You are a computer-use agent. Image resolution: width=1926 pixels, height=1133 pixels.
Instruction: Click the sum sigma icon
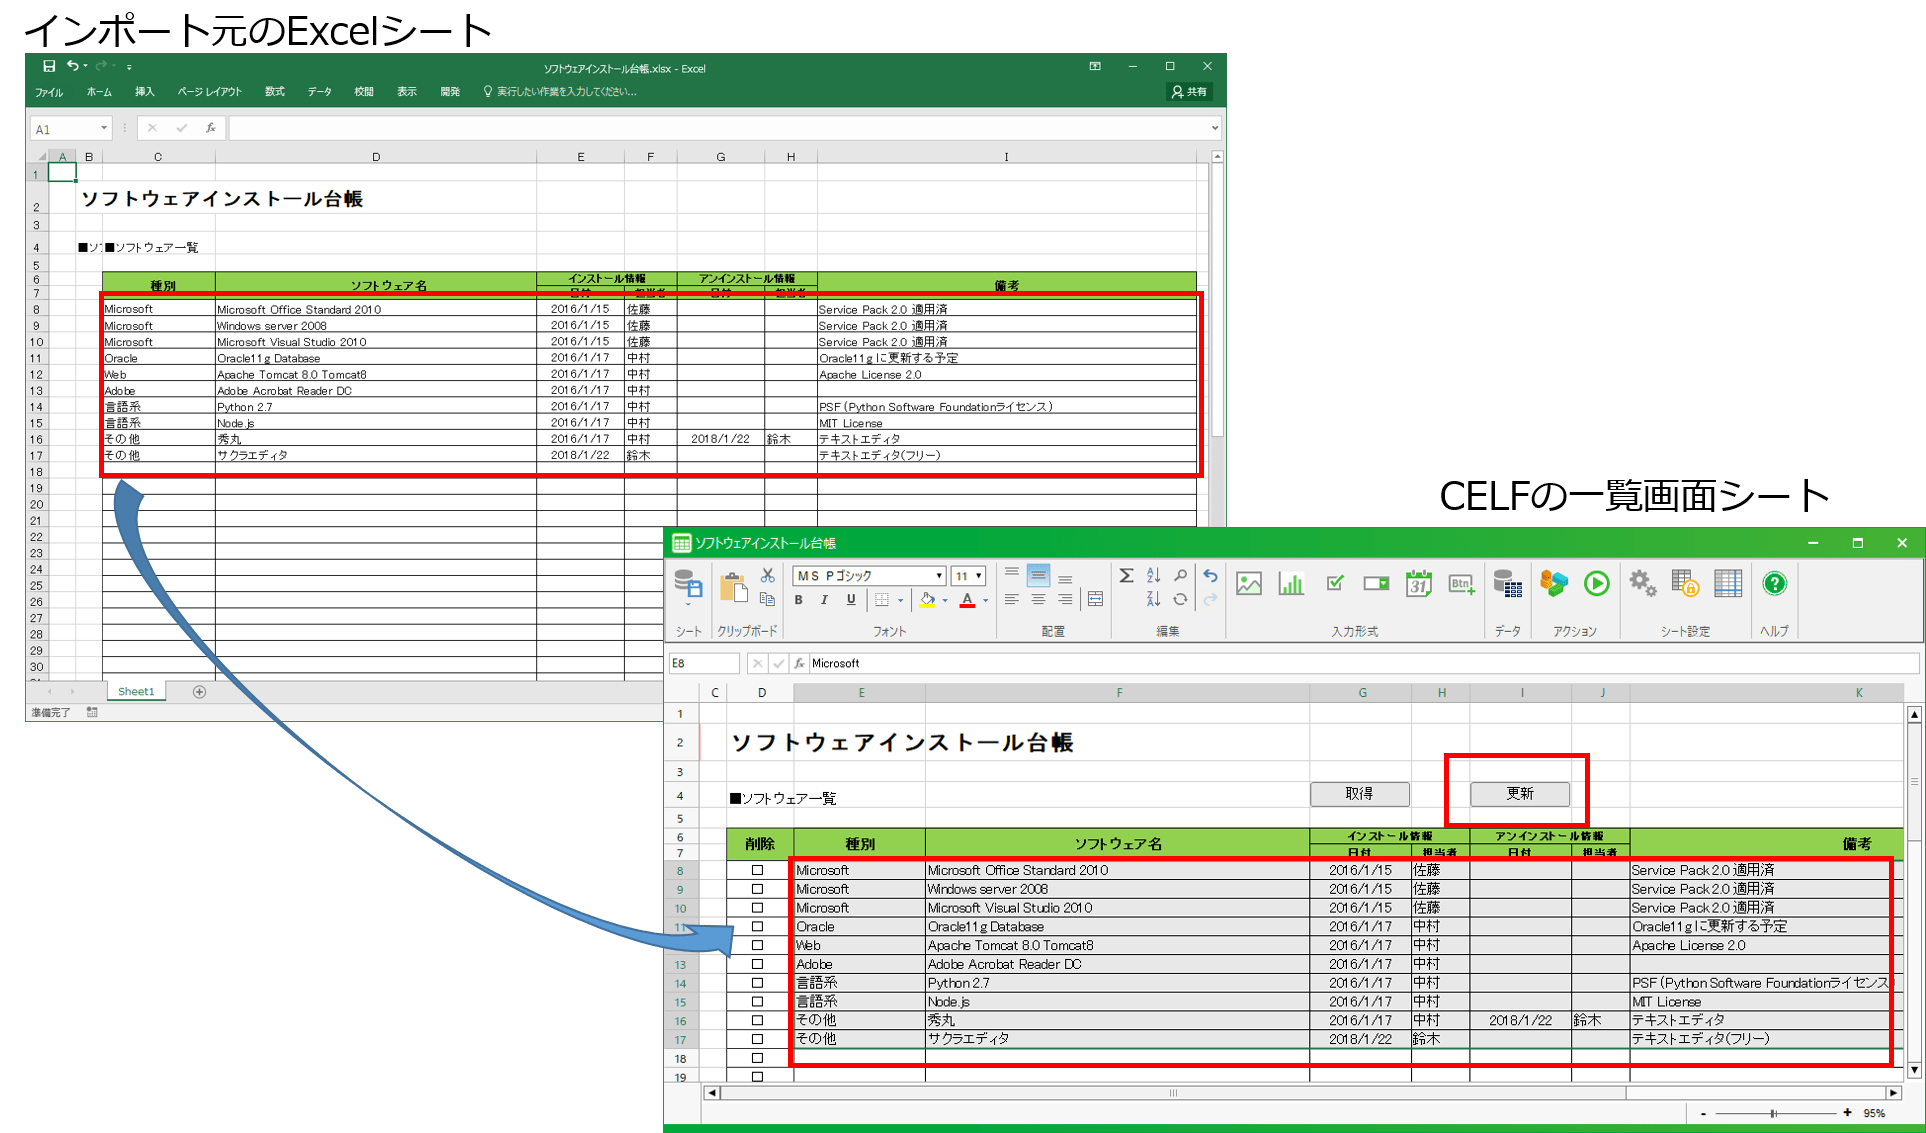[x=1126, y=575]
